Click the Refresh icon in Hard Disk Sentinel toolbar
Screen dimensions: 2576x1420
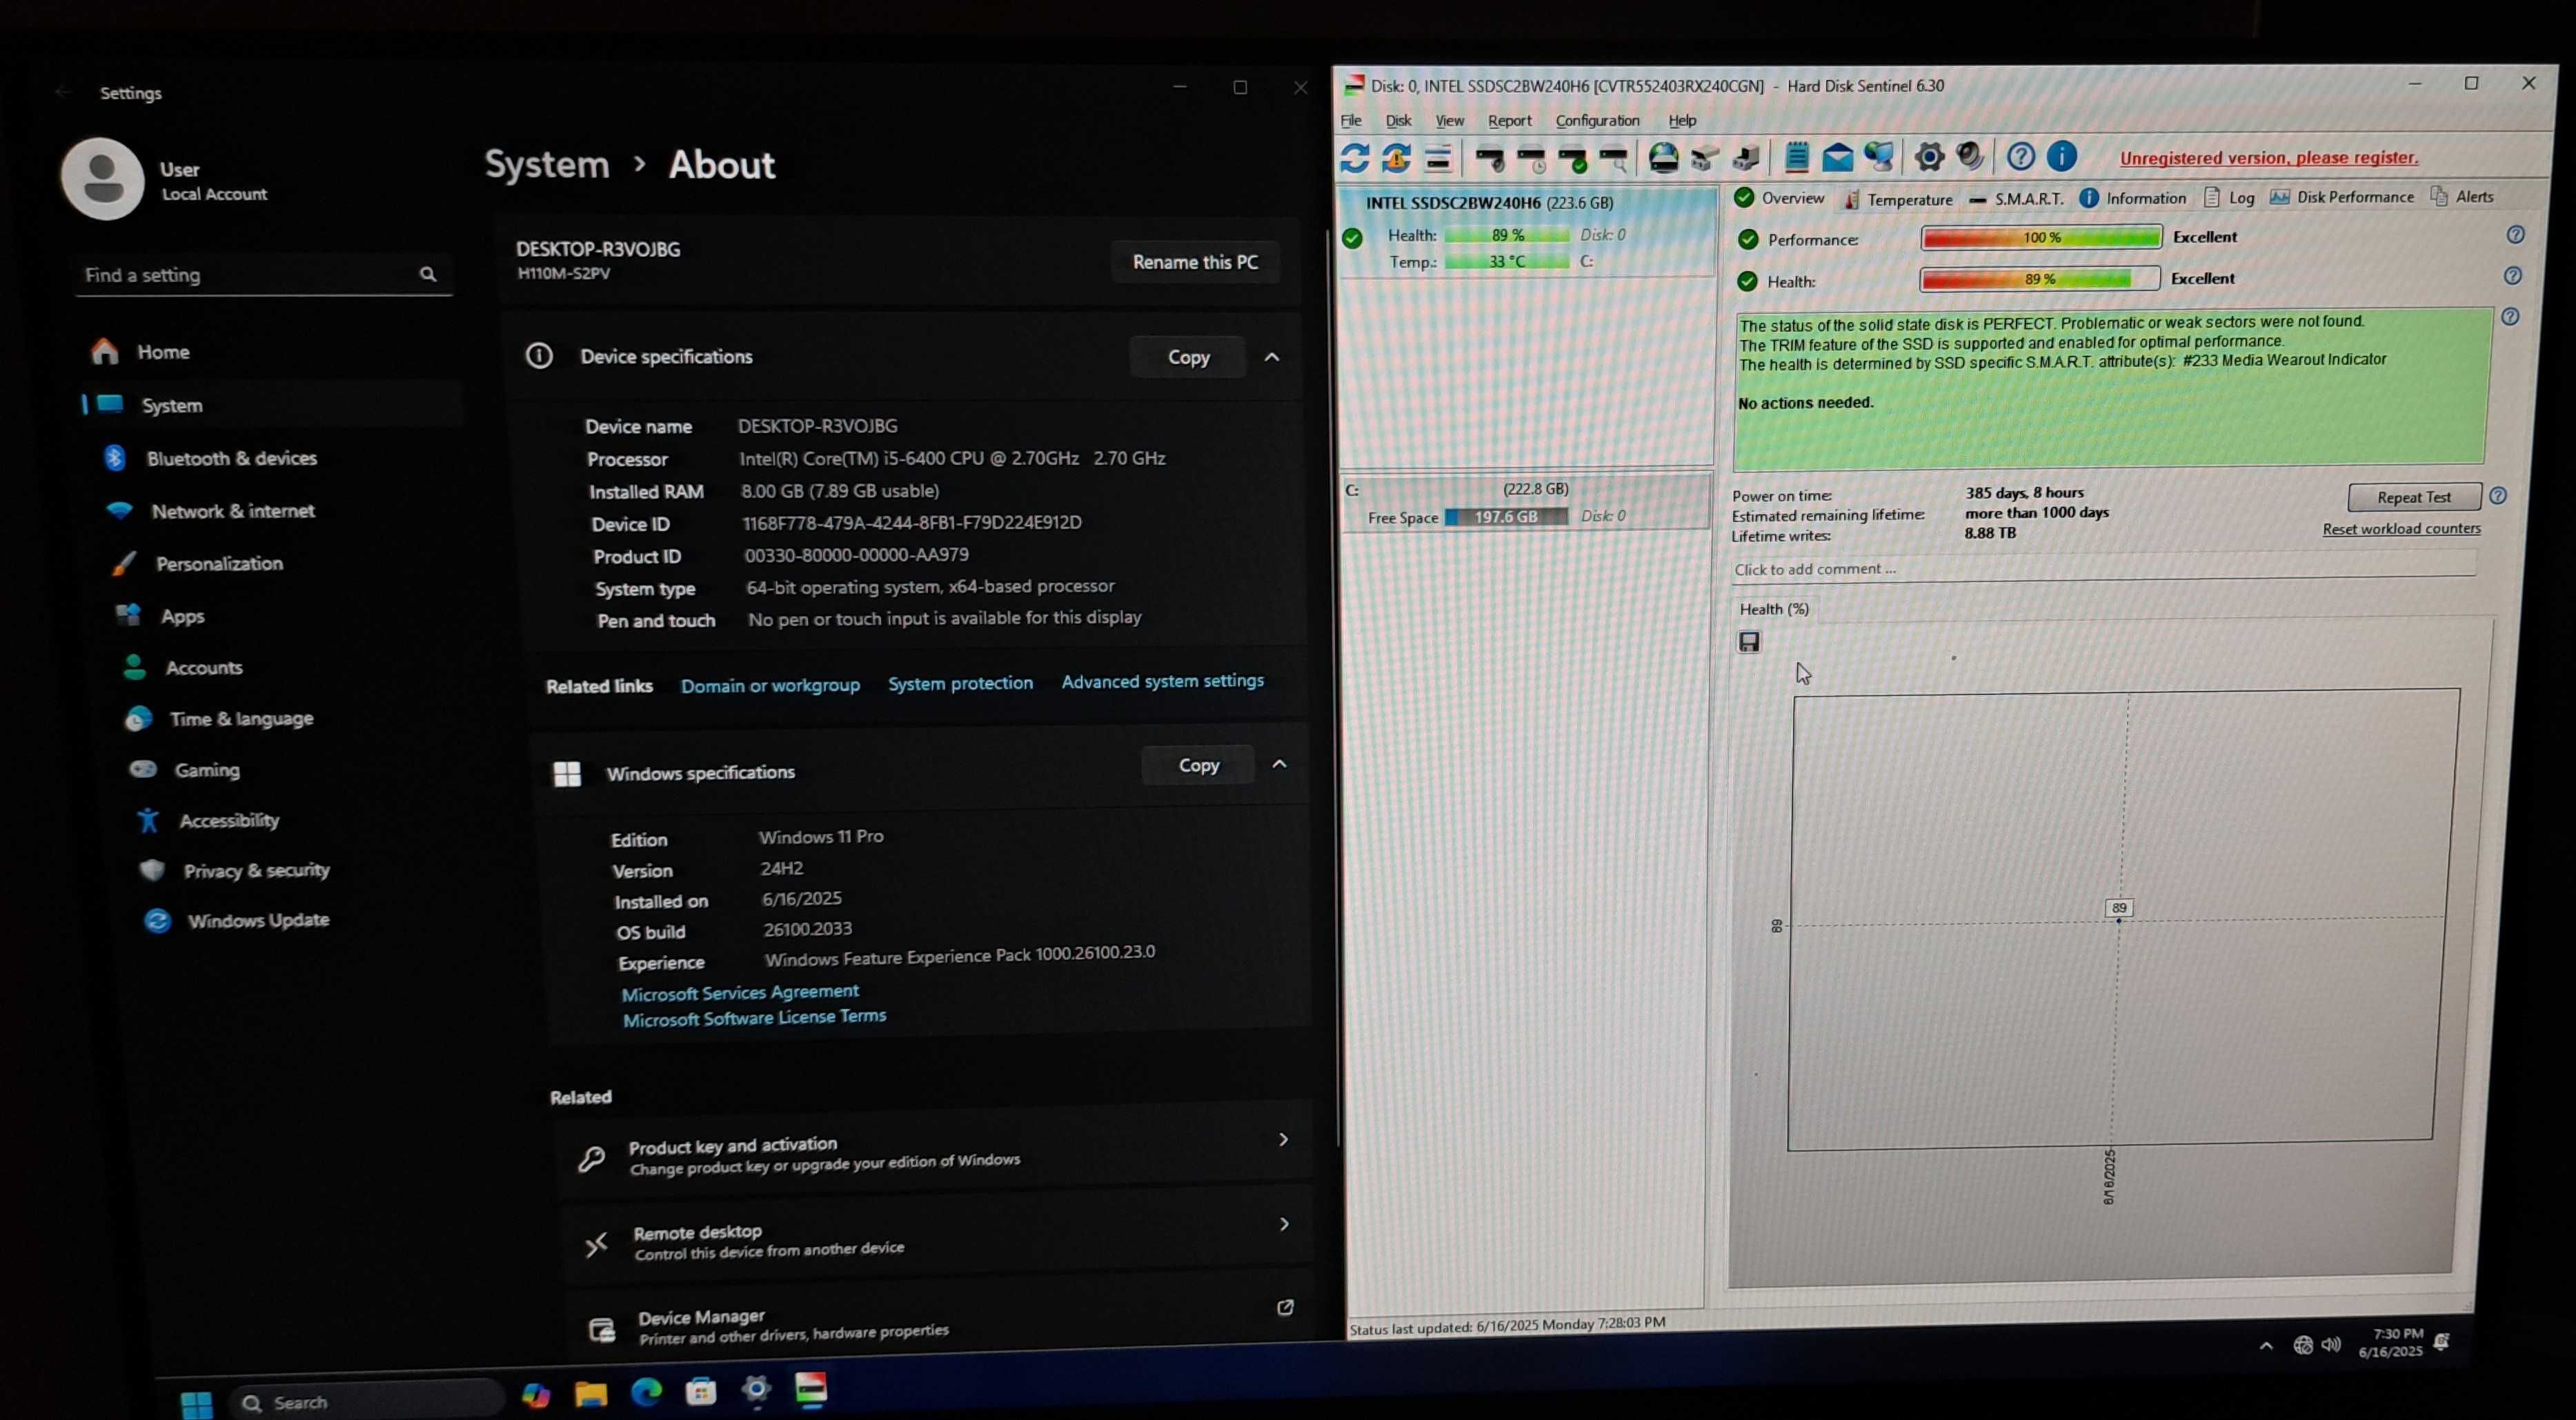click(x=1355, y=158)
